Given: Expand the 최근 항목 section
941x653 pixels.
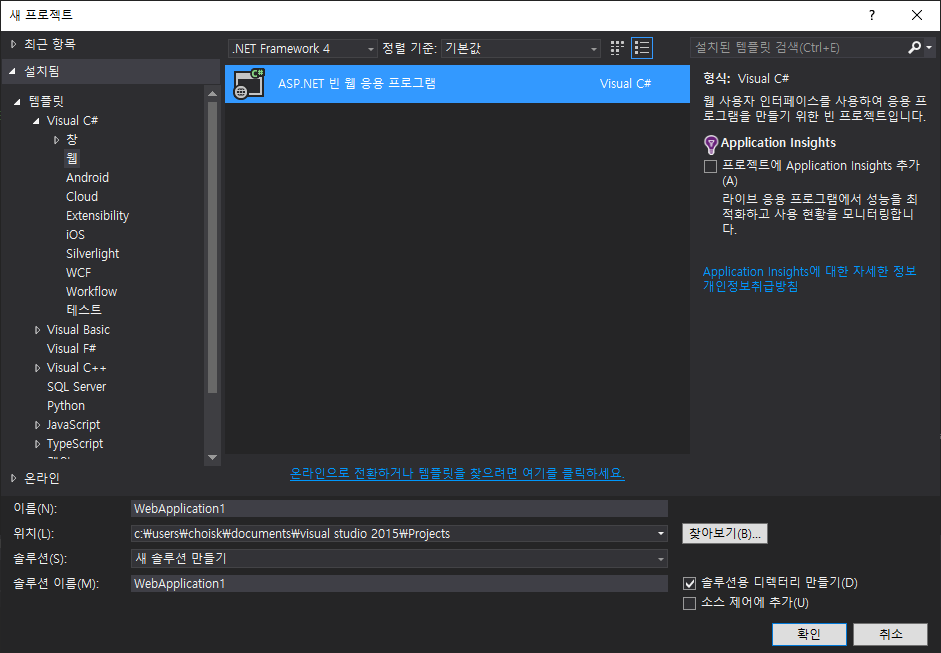Looking at the screenshot, I should [13, 44].
